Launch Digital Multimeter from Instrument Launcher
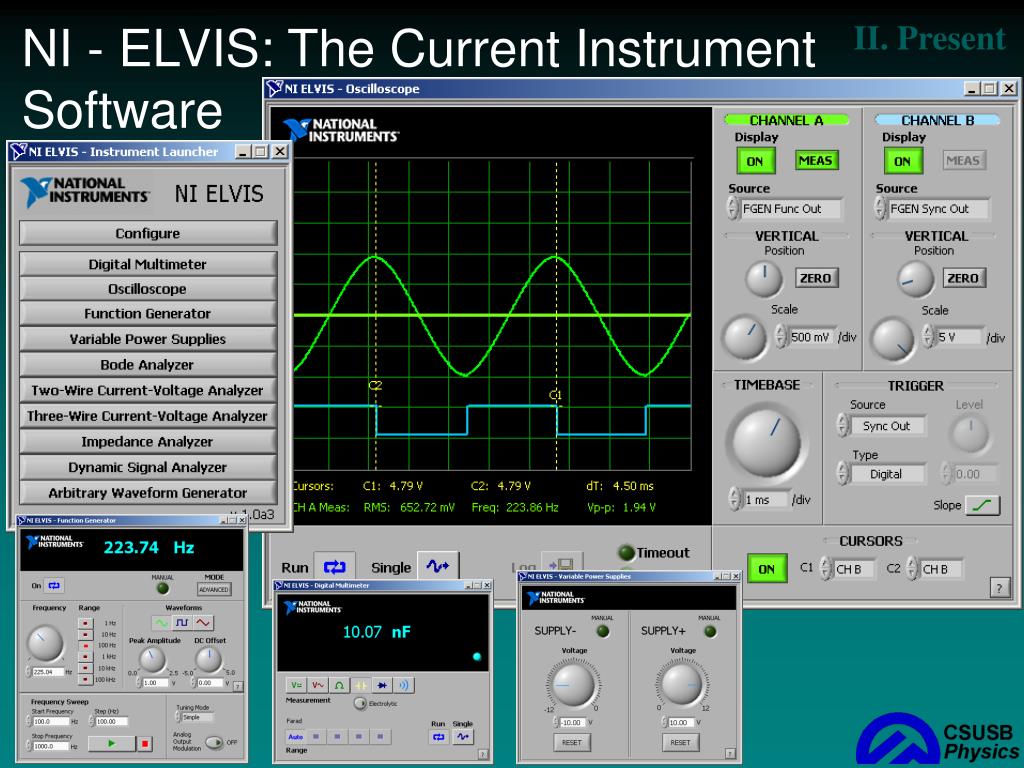The height and width of the screenshot is (768, 1024). (x=148, y=264)
